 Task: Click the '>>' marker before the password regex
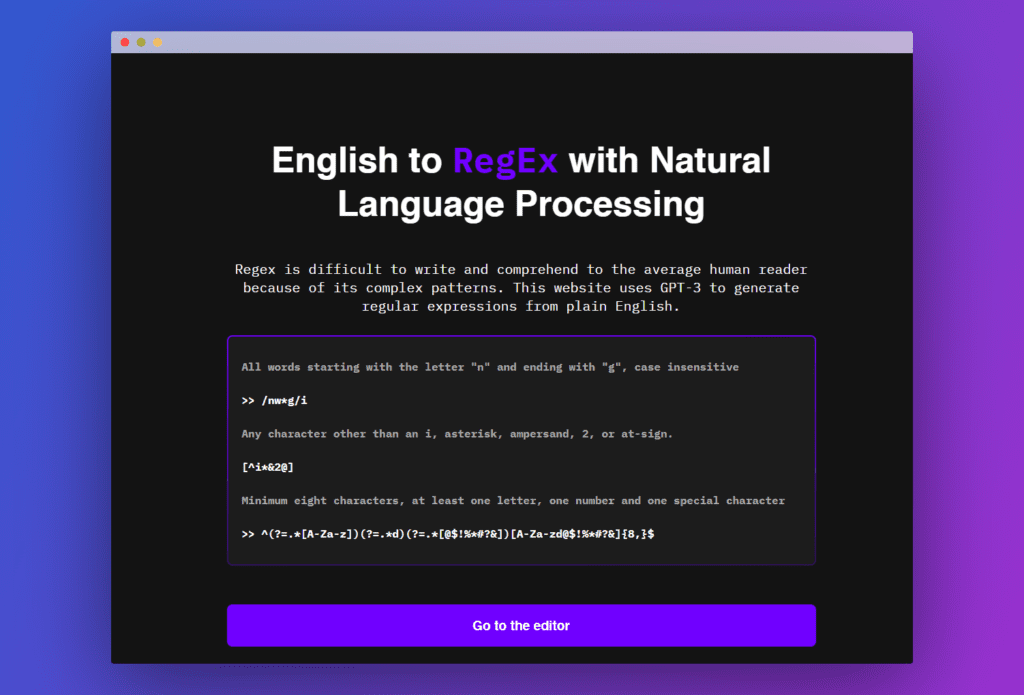(246, 534)
